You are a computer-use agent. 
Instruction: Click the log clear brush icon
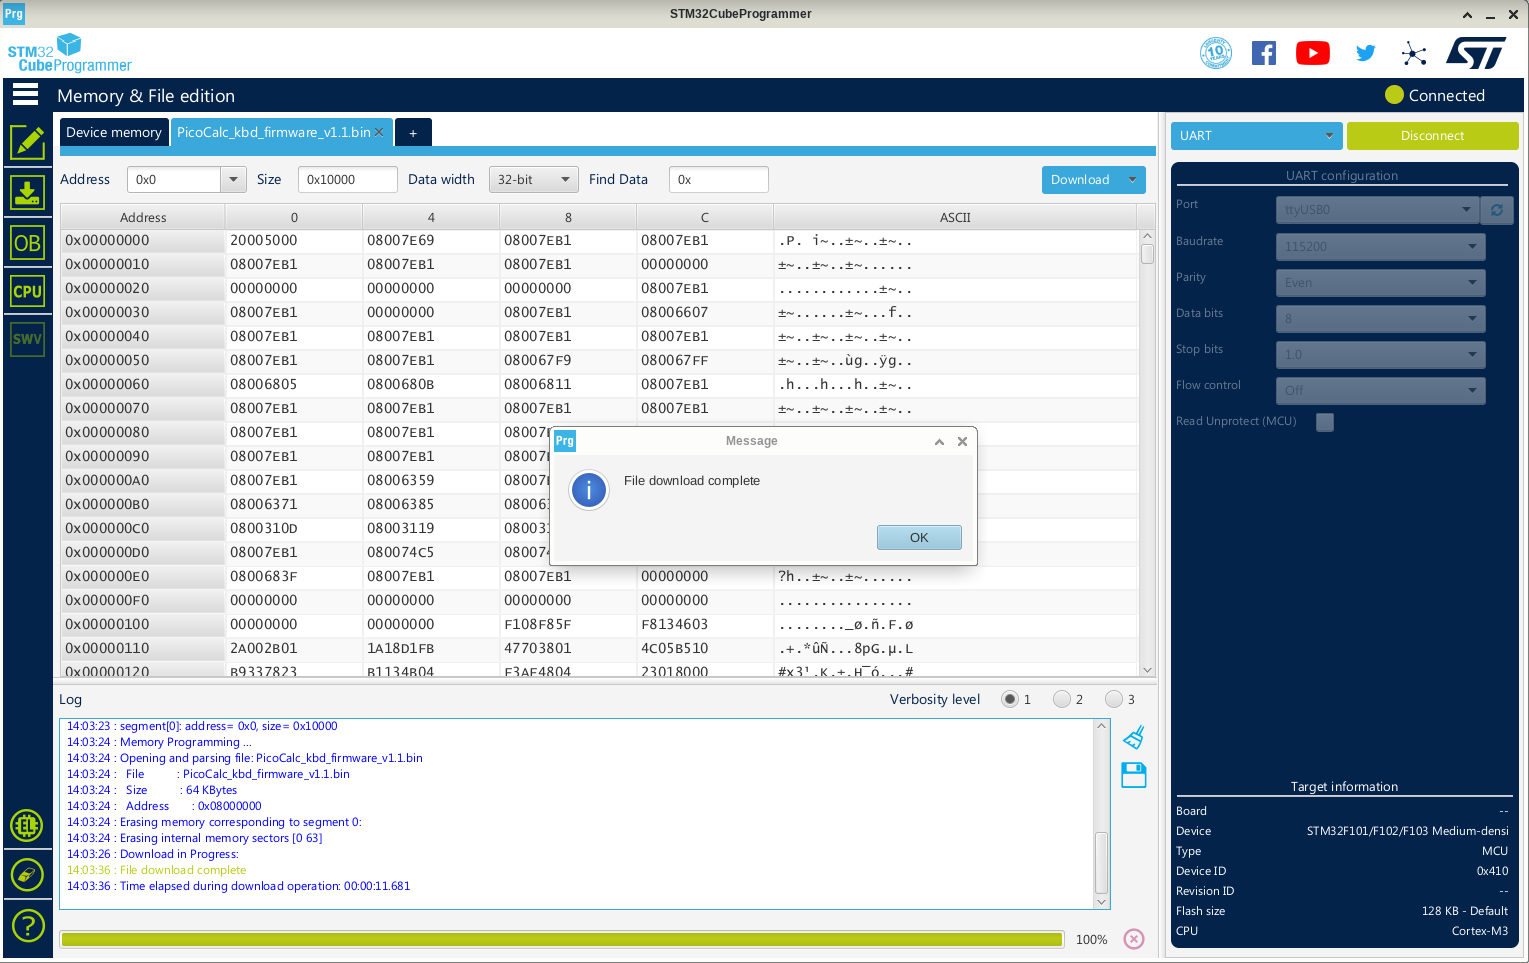click(1133, 738)
